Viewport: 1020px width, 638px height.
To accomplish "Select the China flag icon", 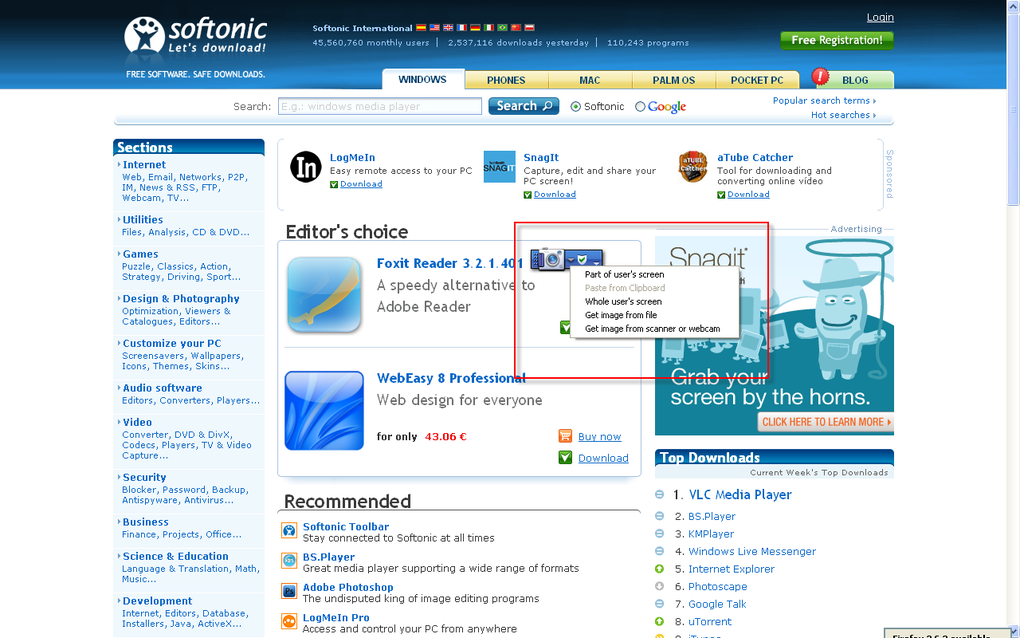I will 516,28.
